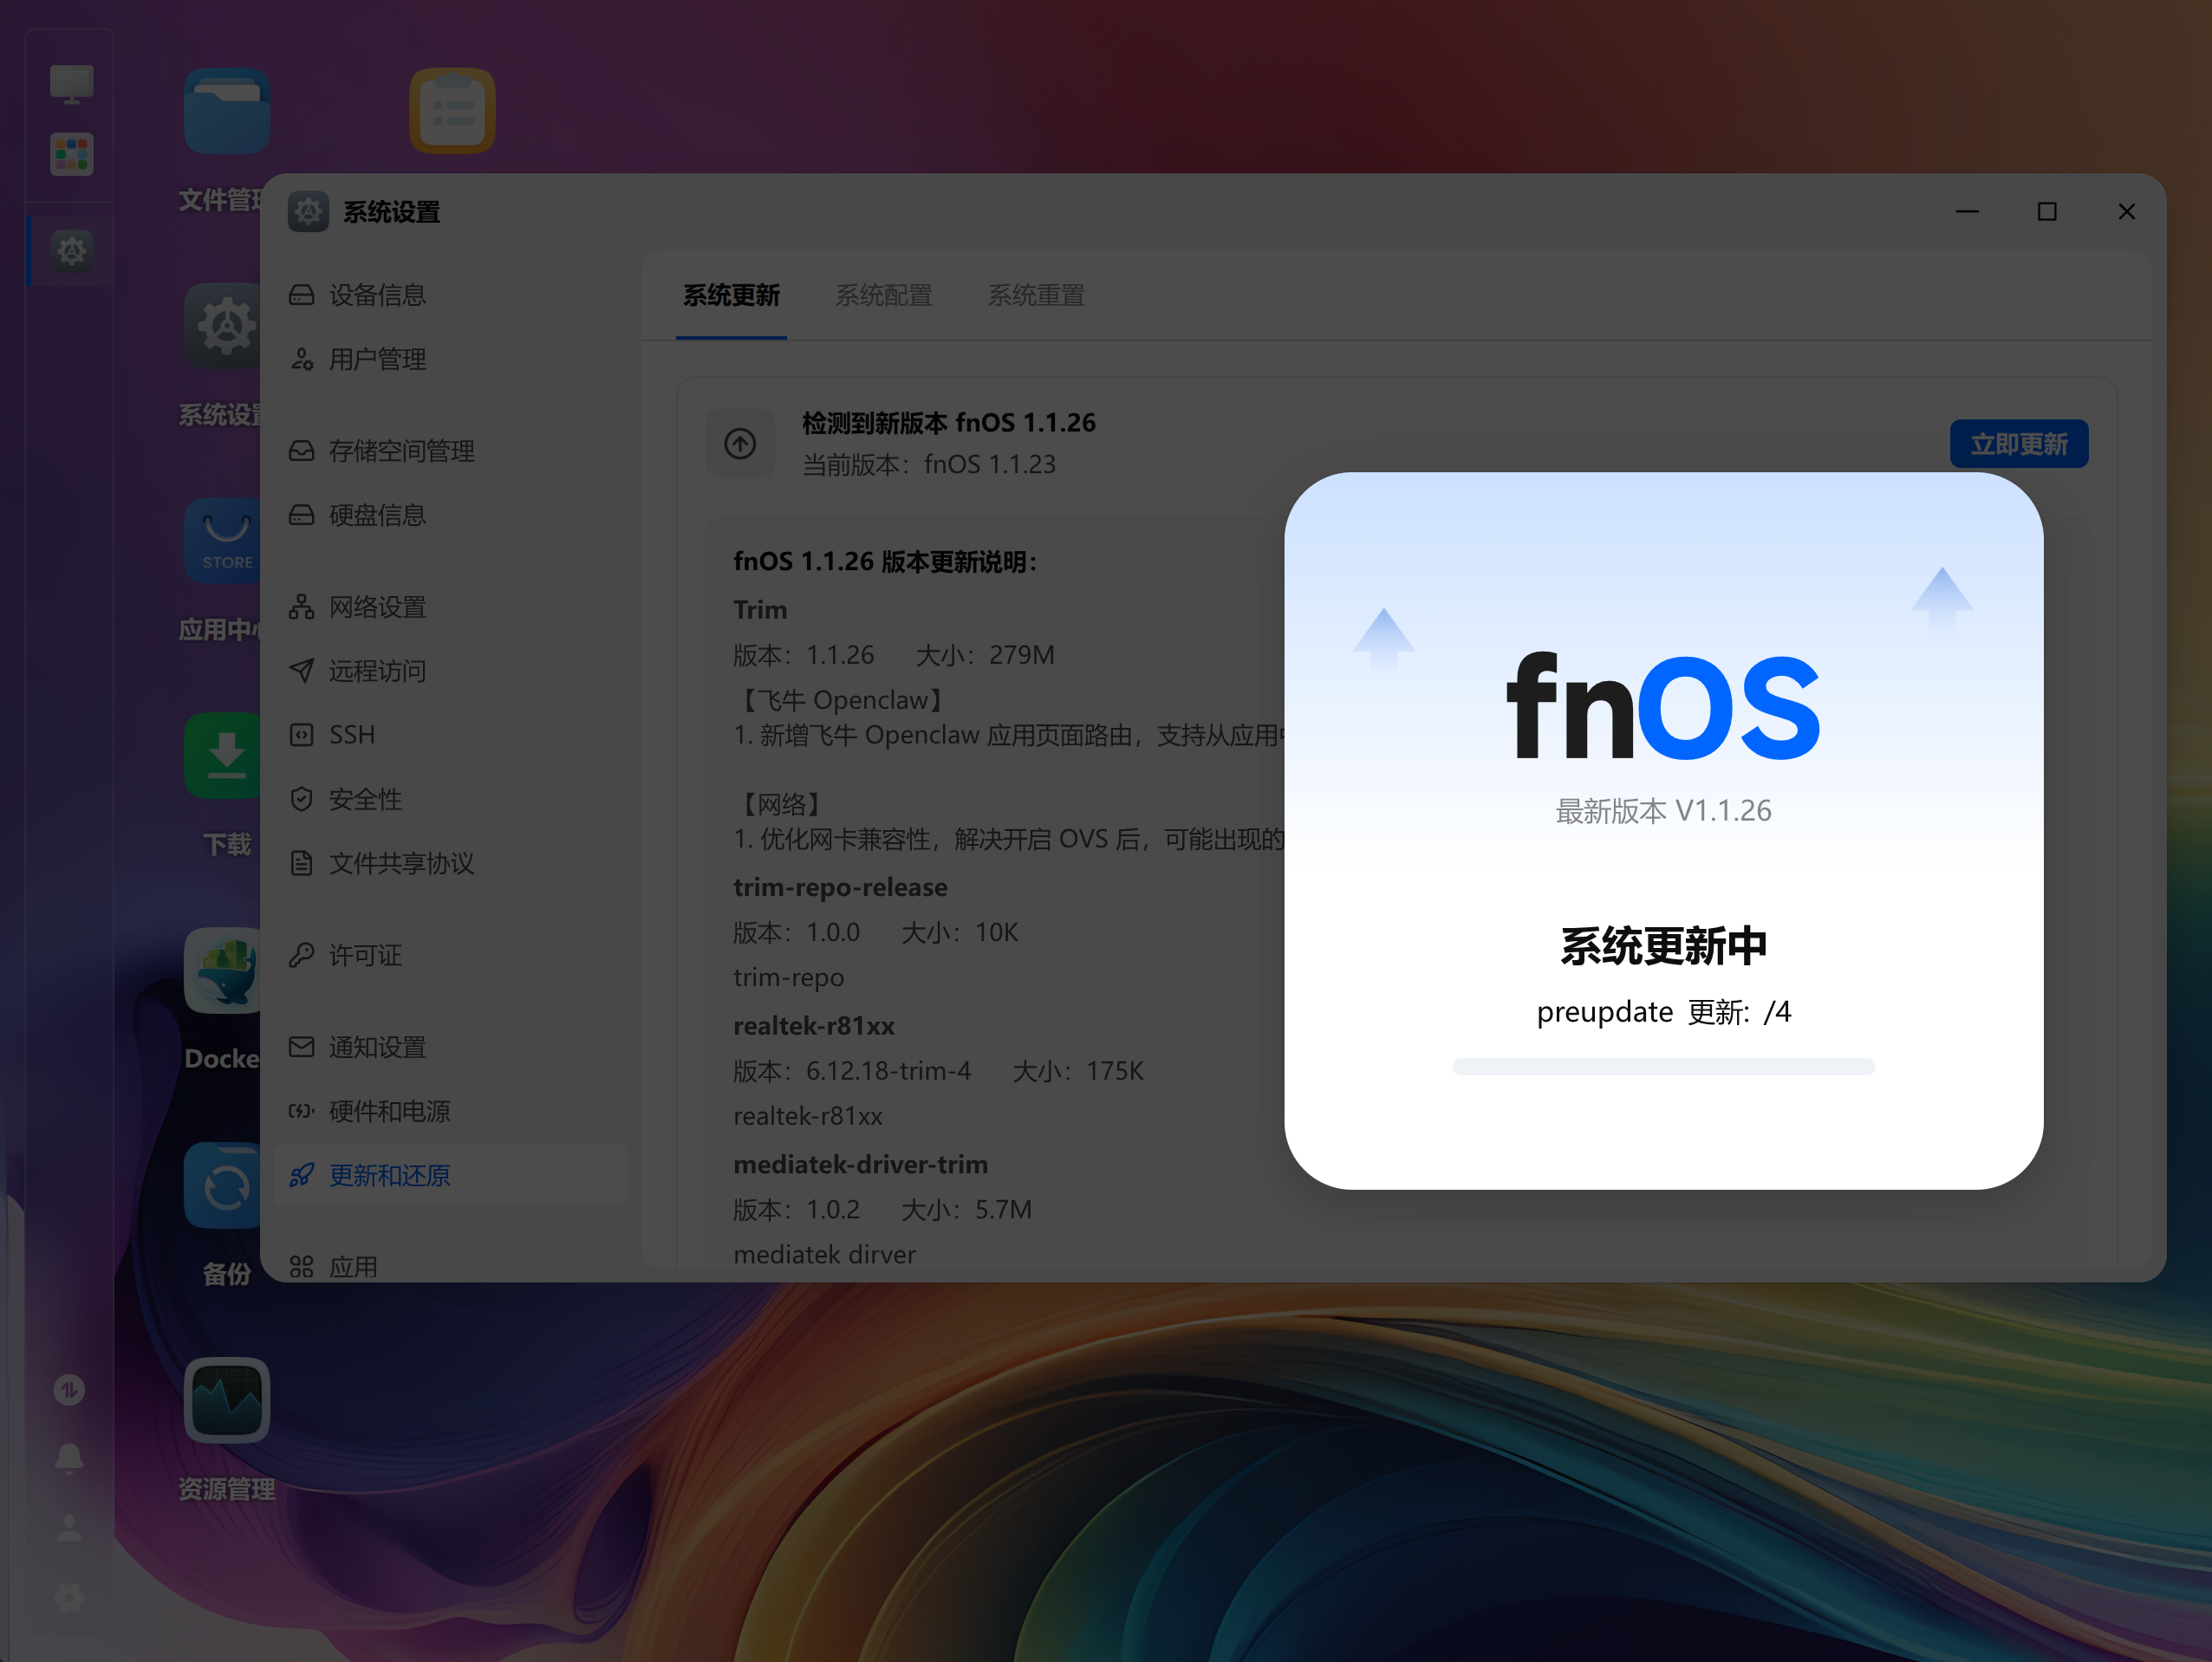This screenshot has height=1662, width=2212.
Task: Open 应用 entry at sidebar bottom
Action: coord(451,1266)
